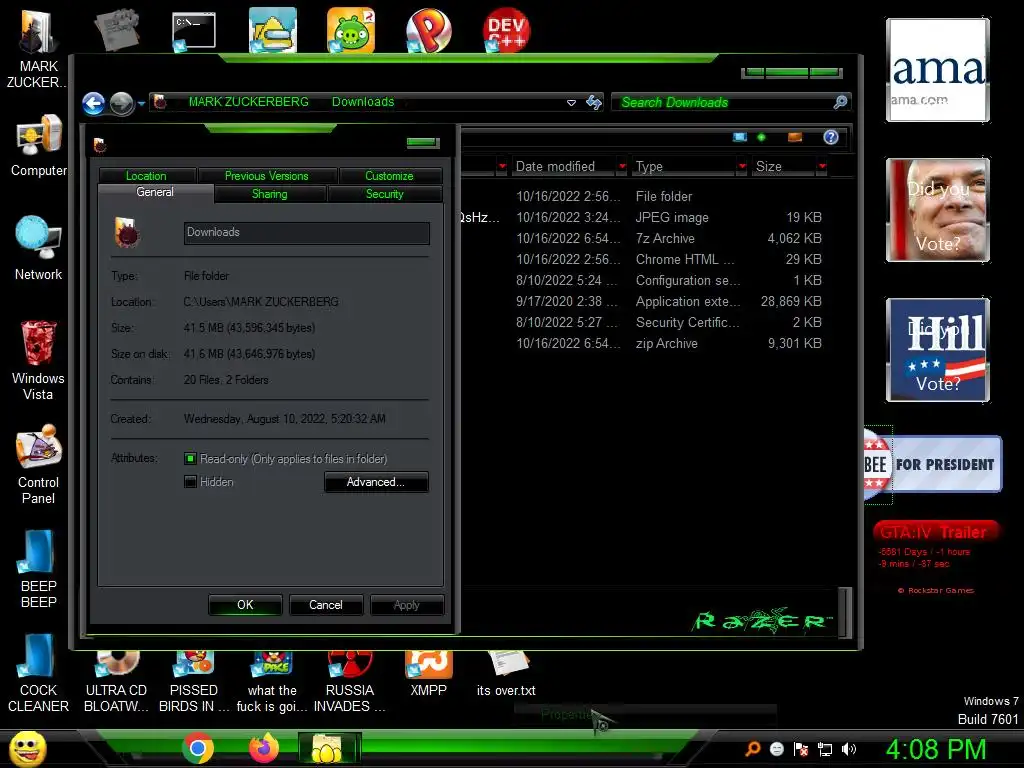1024x768 pixels.
Task: Select MARK ZUCKERBERG in the address path
Action: (x=249, y=102)
